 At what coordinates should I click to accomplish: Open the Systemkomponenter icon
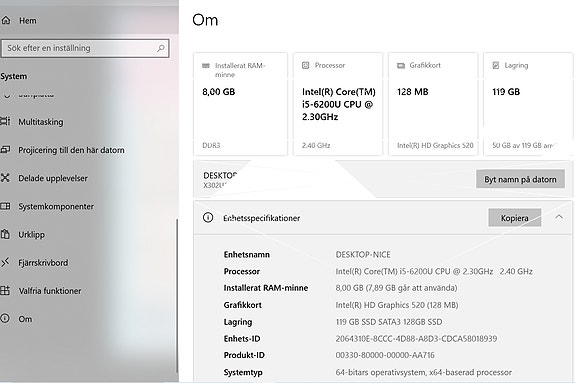pos(5,206)
